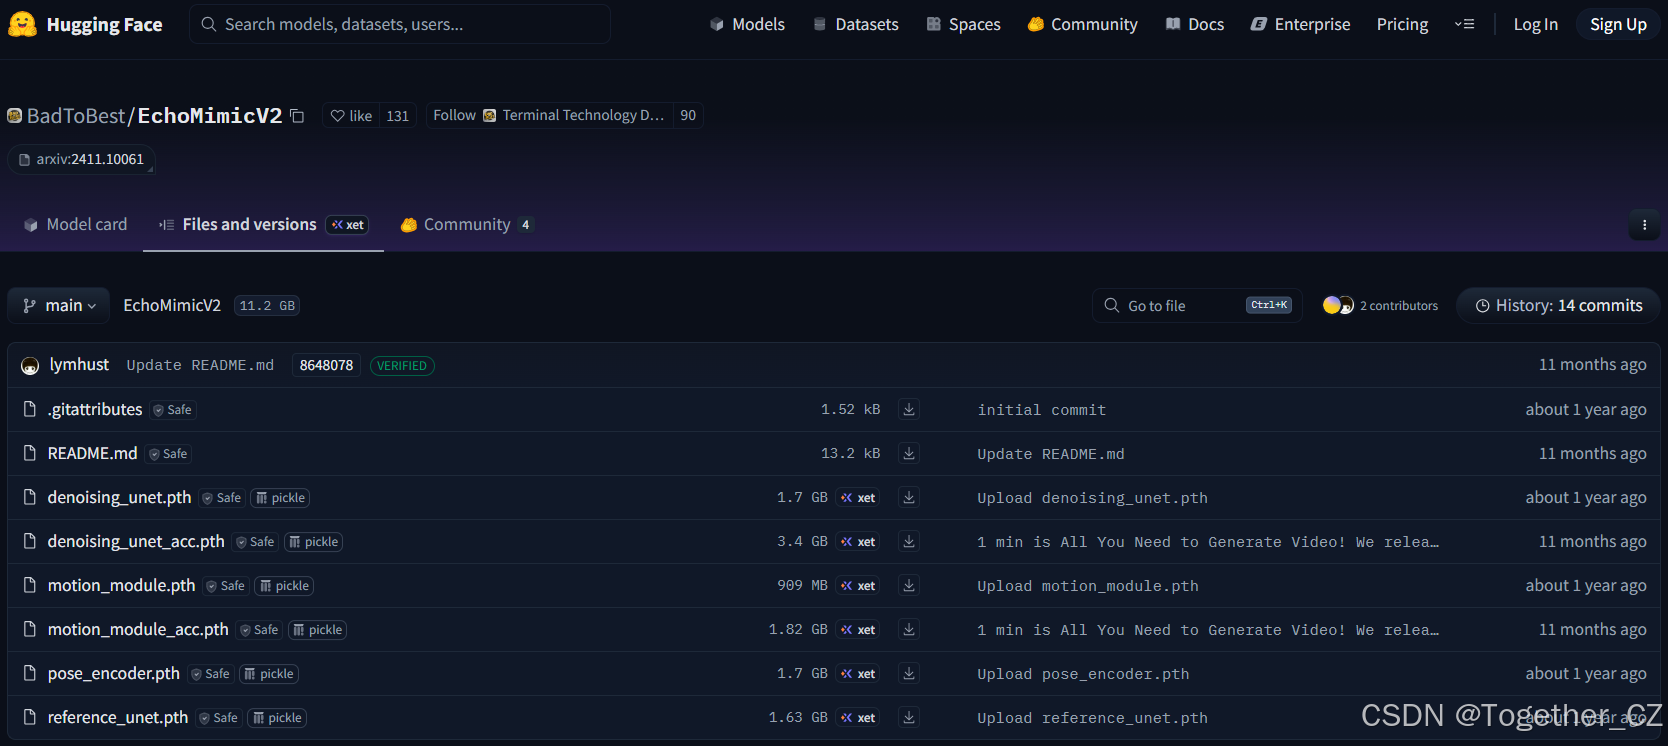This screenshot has height=746, width=1668.
Task: Click 'initial commit' message
Action: 1041,410
